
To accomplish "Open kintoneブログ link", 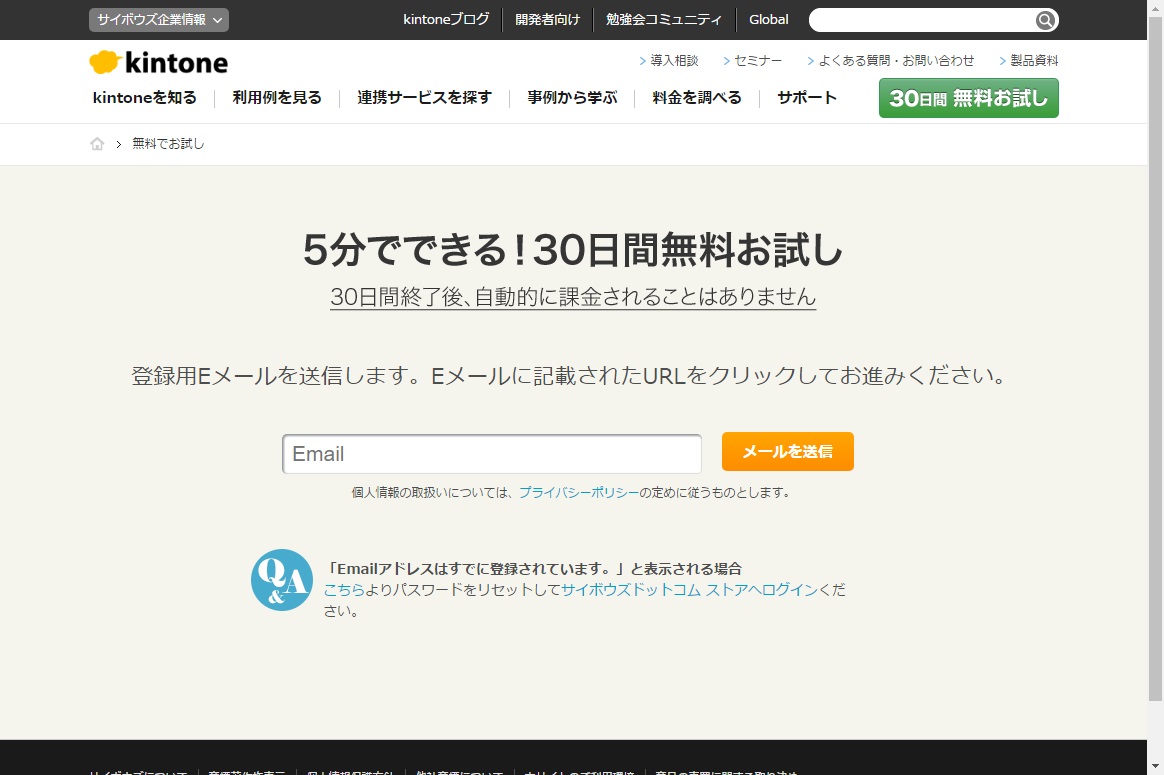I will [446, 19].
